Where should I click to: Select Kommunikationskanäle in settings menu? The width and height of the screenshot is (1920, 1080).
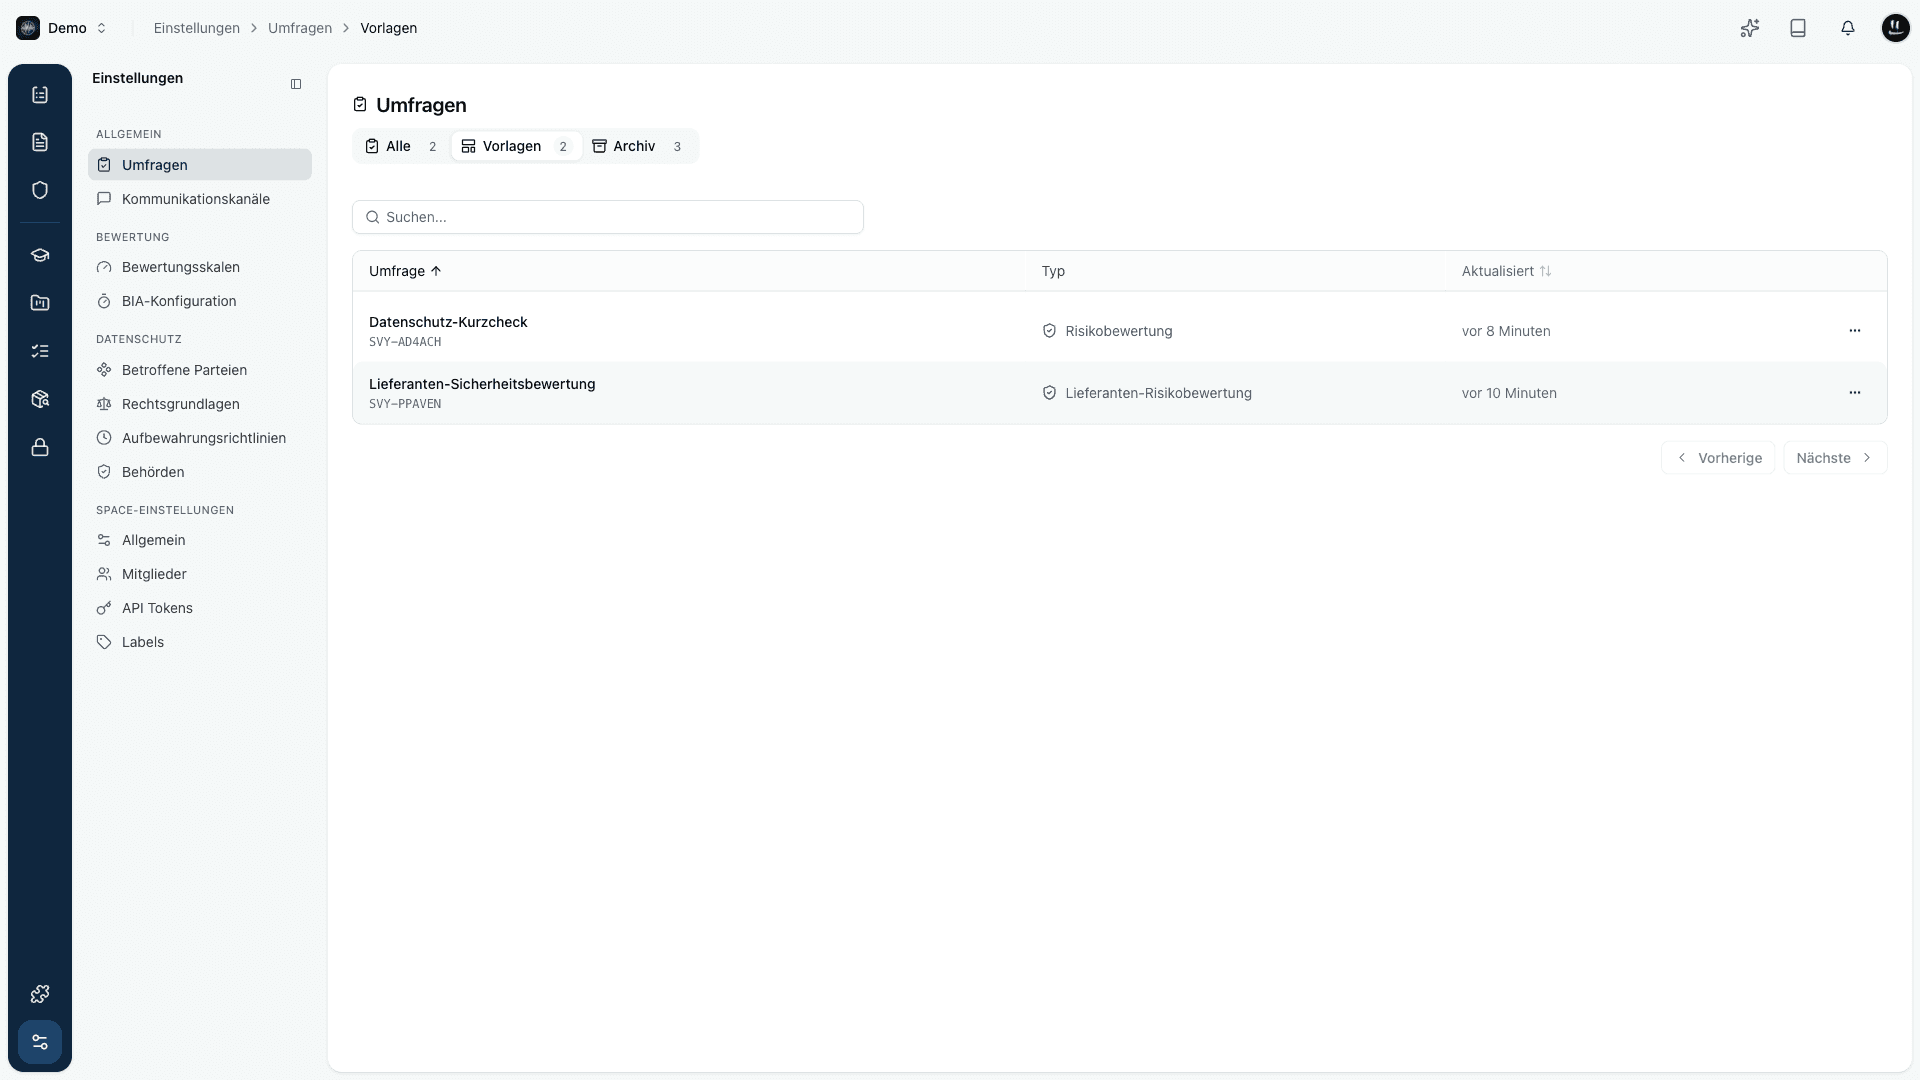point(200,199)
